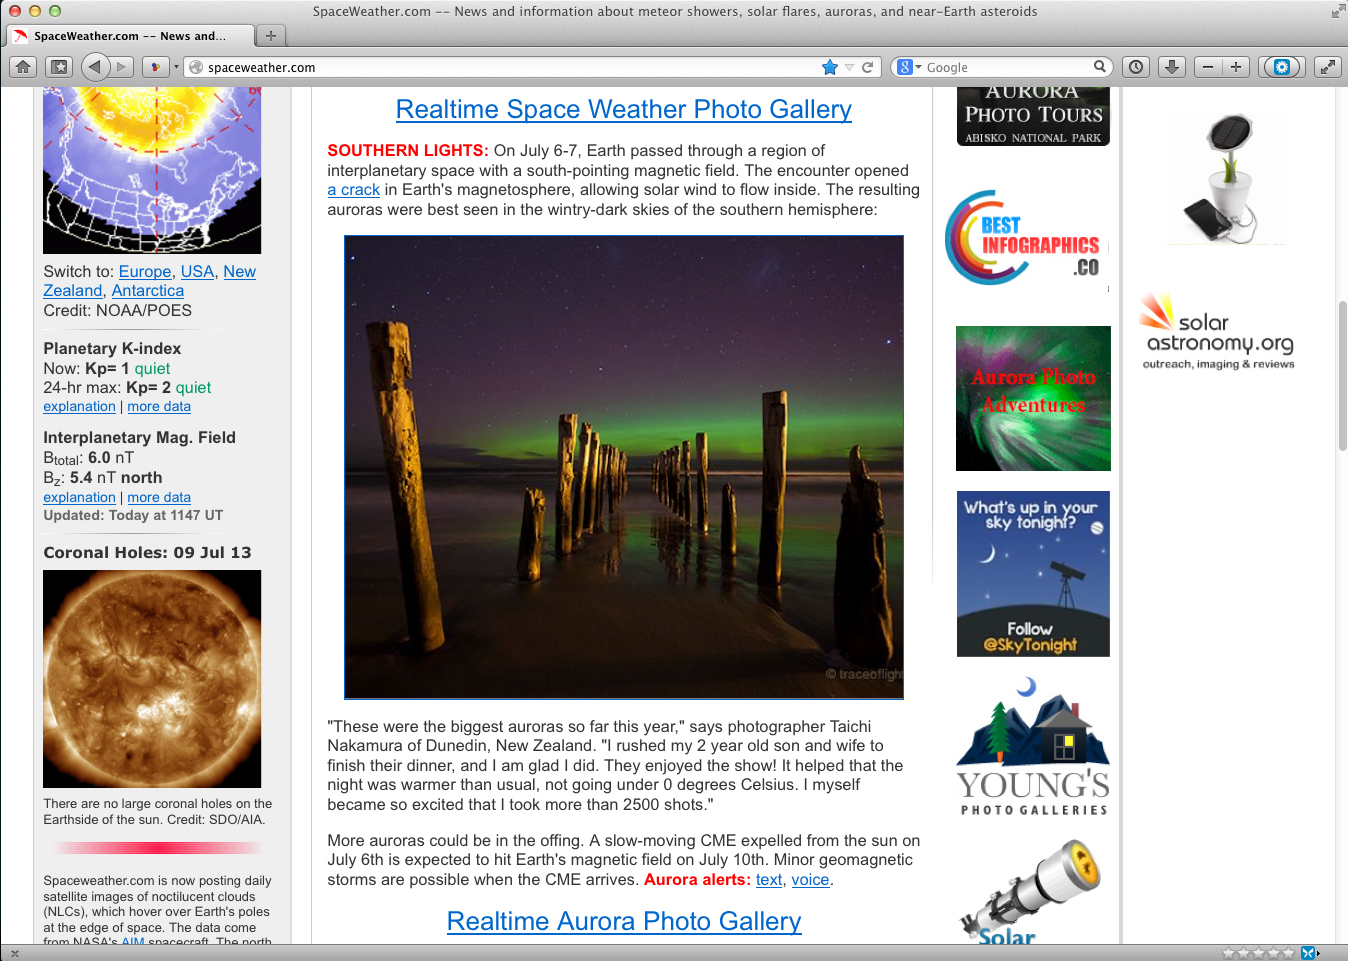This screenshot has height=962, width=1348.
Task: Expand the Google search engine dropdown
Action: pyautogui.click(x=909, y=67)
